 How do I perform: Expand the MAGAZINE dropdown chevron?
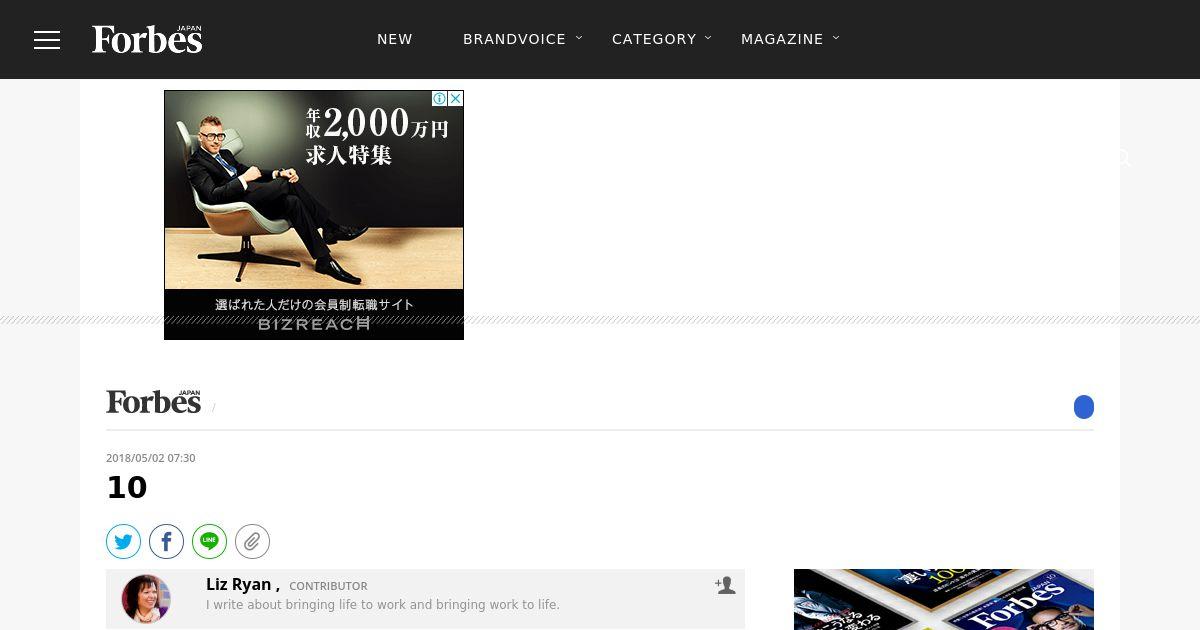tap(836, 38)
